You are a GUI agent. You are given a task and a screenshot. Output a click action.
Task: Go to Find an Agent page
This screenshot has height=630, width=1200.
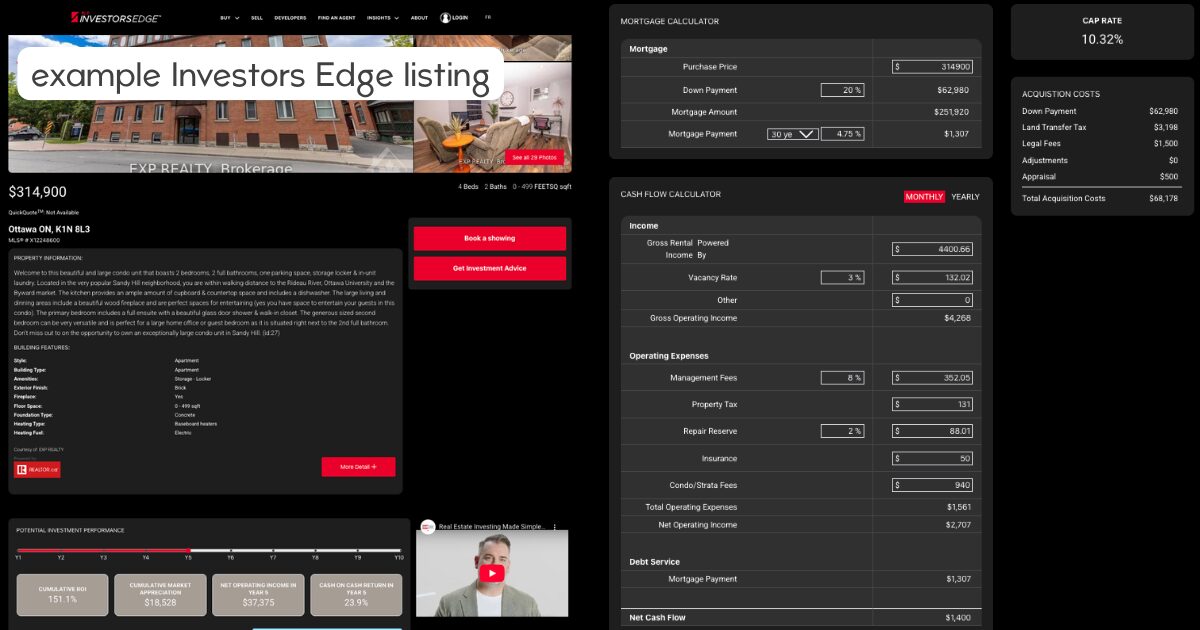point(335,17)
